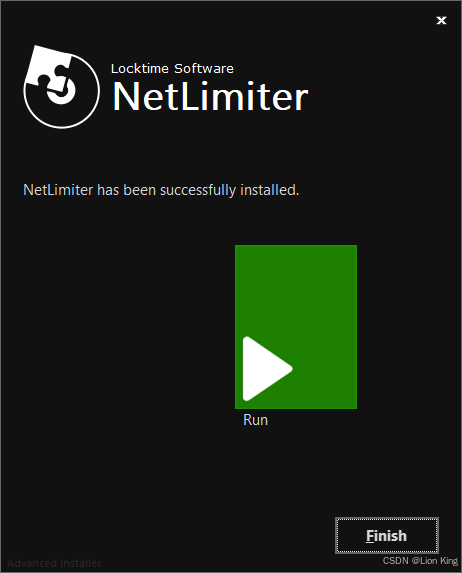Click the successfully installed message text
462x573 pixels.
(x=161, y=190)
